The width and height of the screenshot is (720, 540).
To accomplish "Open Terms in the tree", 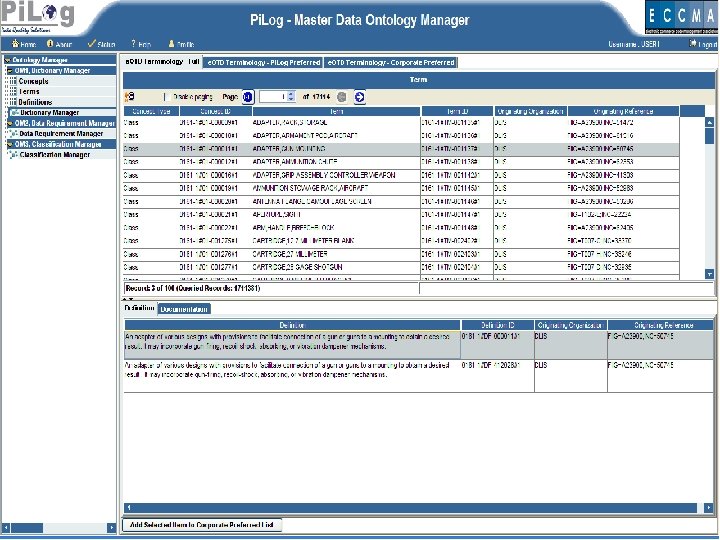I will [x=29, y=91].
